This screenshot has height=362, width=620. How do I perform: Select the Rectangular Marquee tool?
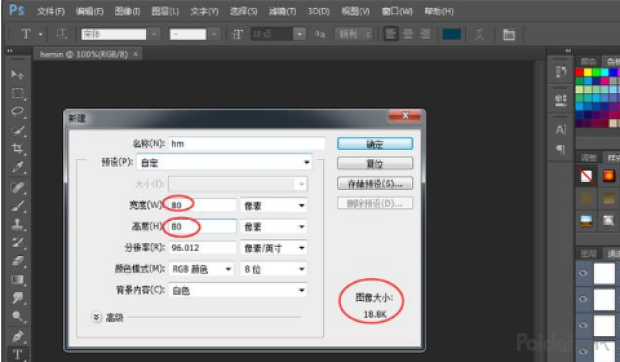tap(17, 93)
